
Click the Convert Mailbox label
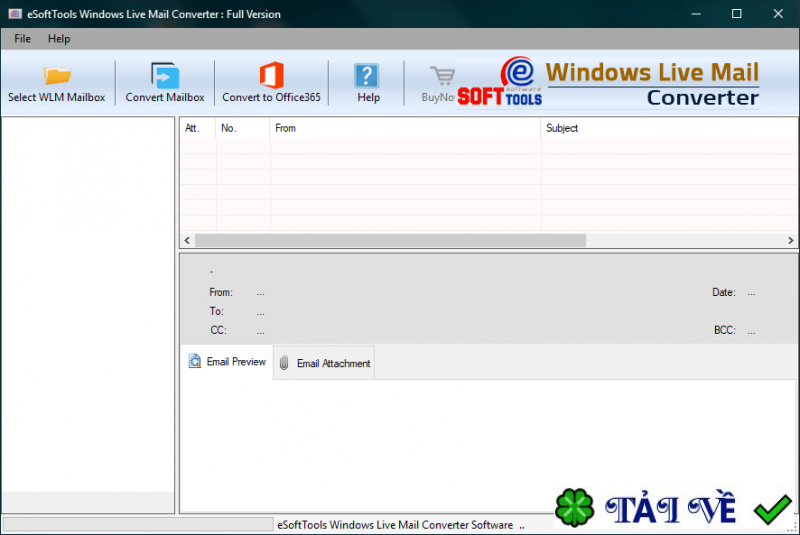pos(165,97)
